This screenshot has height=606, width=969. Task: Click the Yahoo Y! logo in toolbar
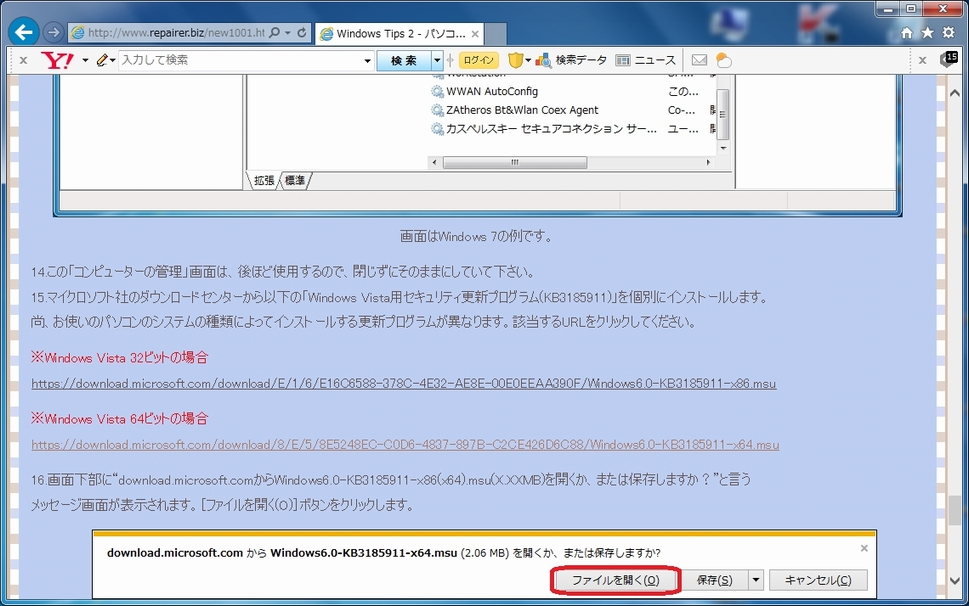[x=57, y=60]
